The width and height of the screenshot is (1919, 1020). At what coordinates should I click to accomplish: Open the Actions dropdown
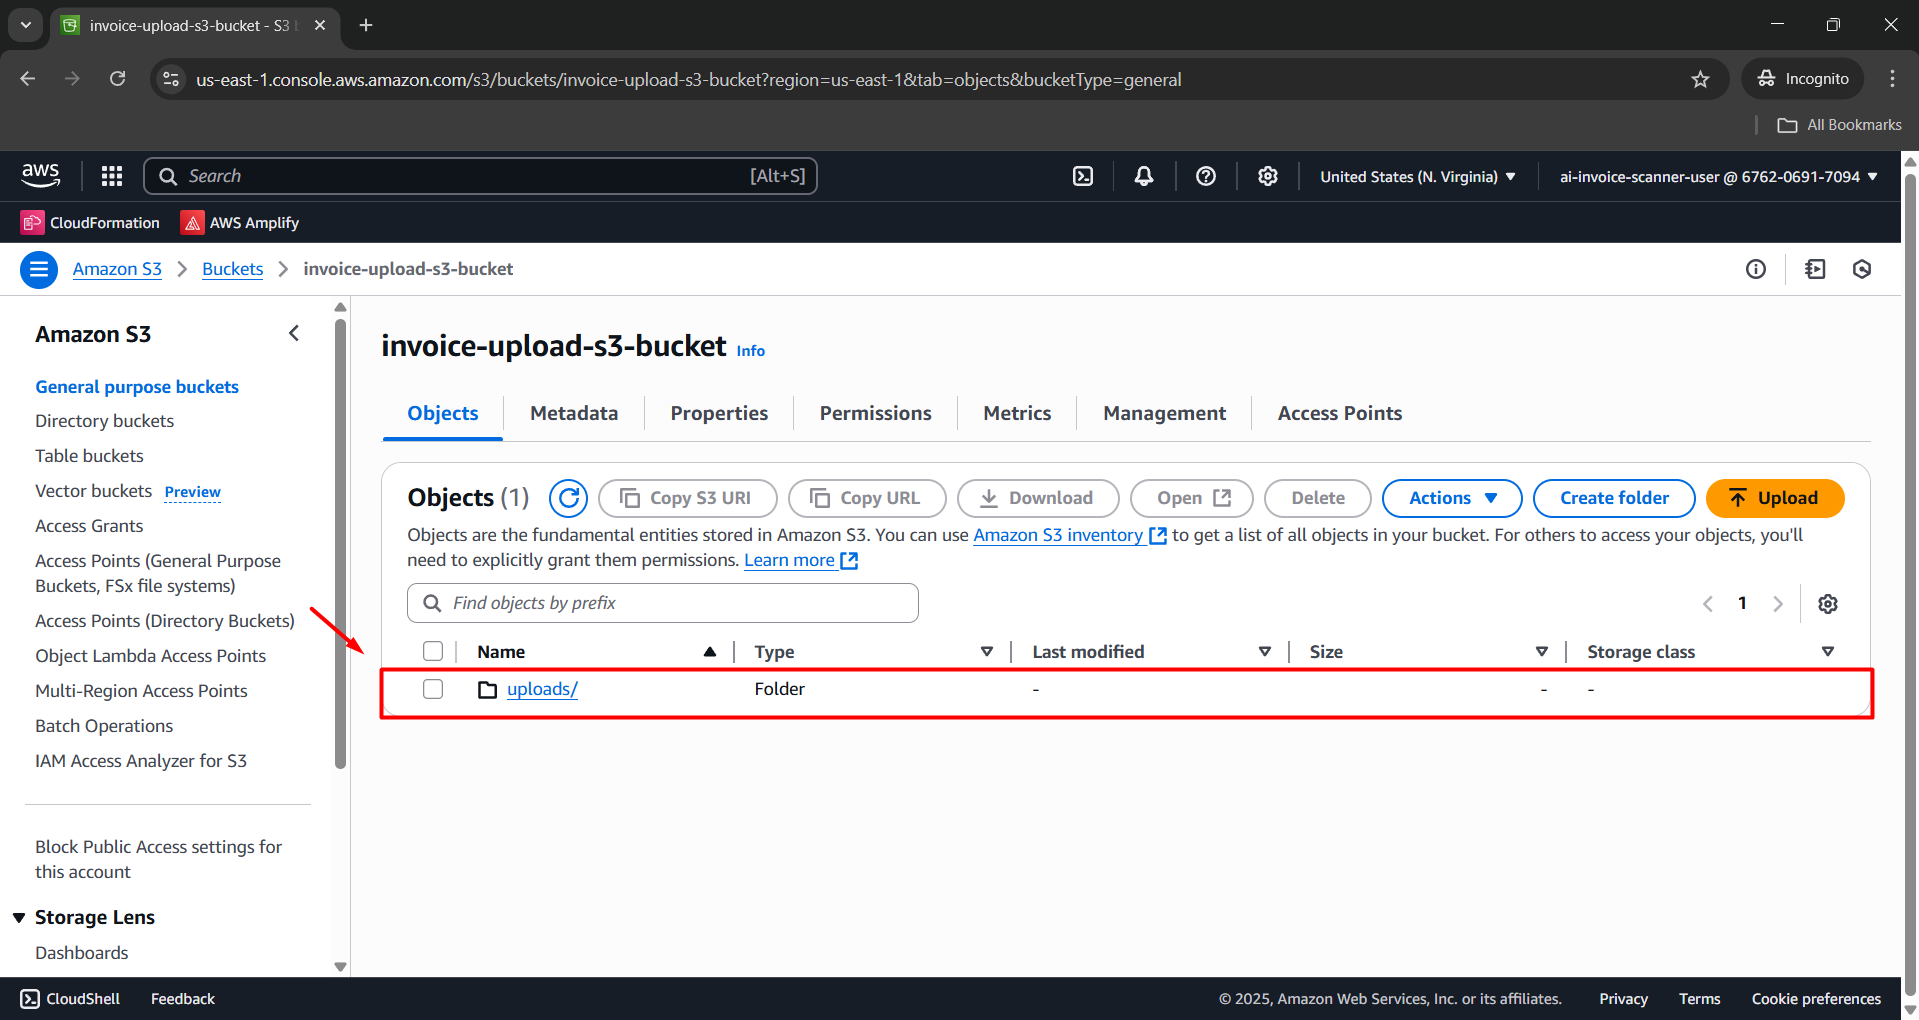pyautogui.click(x=1451, y=498)
